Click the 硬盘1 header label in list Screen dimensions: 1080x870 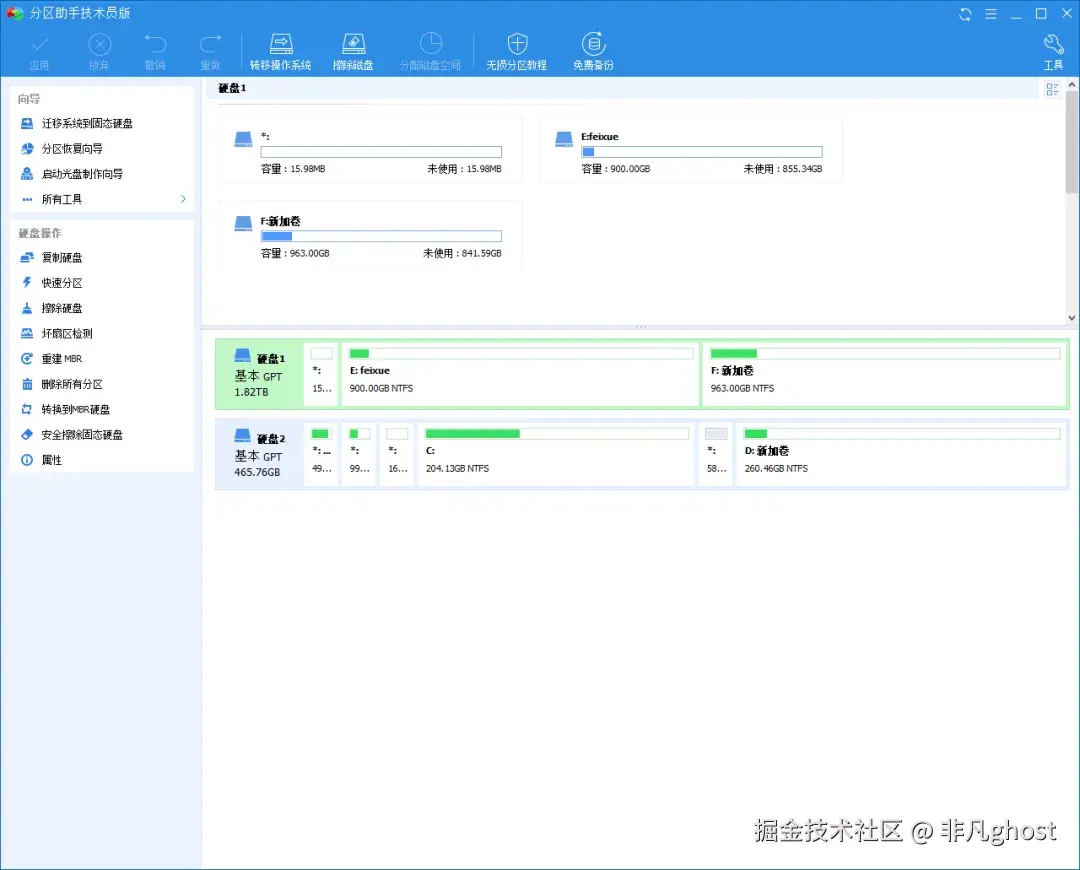[x=232, y=88]
